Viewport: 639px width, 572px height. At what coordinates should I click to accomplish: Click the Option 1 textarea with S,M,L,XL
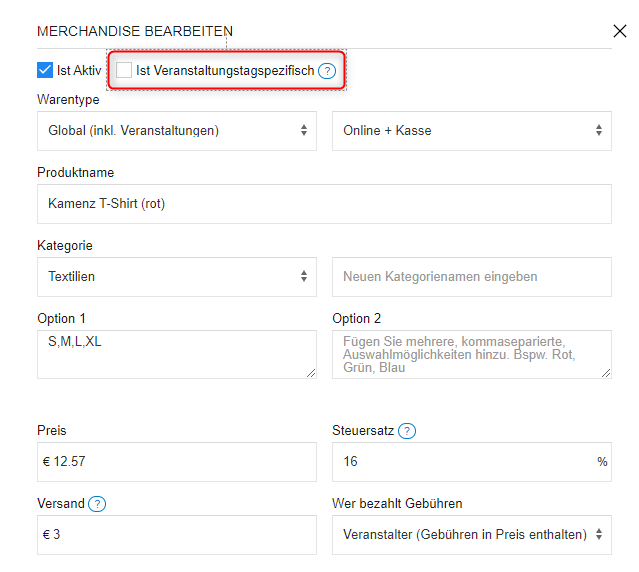[177, 354]
